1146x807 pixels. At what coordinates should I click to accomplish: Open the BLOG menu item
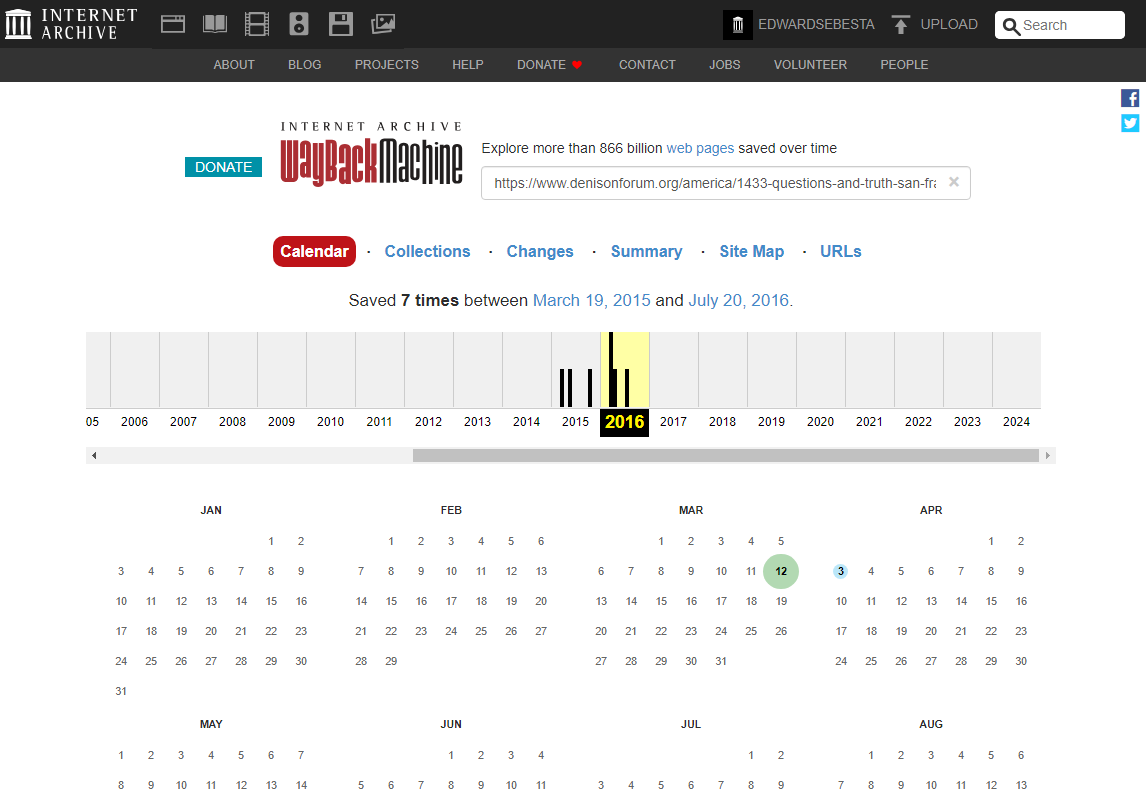(x=305, y=65)
